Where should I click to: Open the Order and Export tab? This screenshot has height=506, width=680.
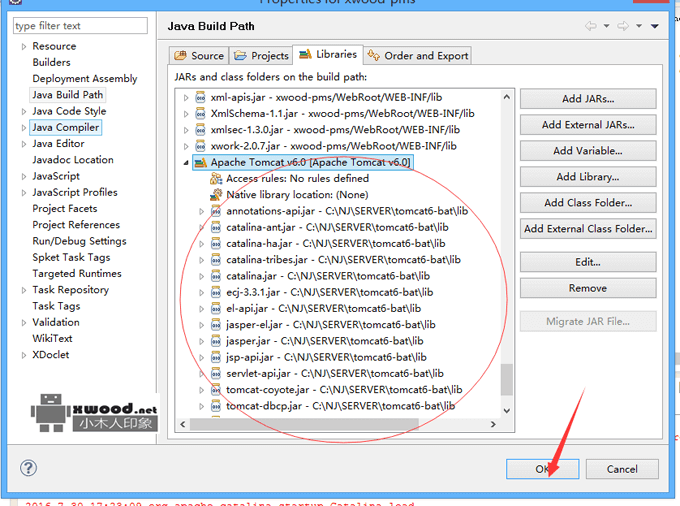(x=418, y=55)
